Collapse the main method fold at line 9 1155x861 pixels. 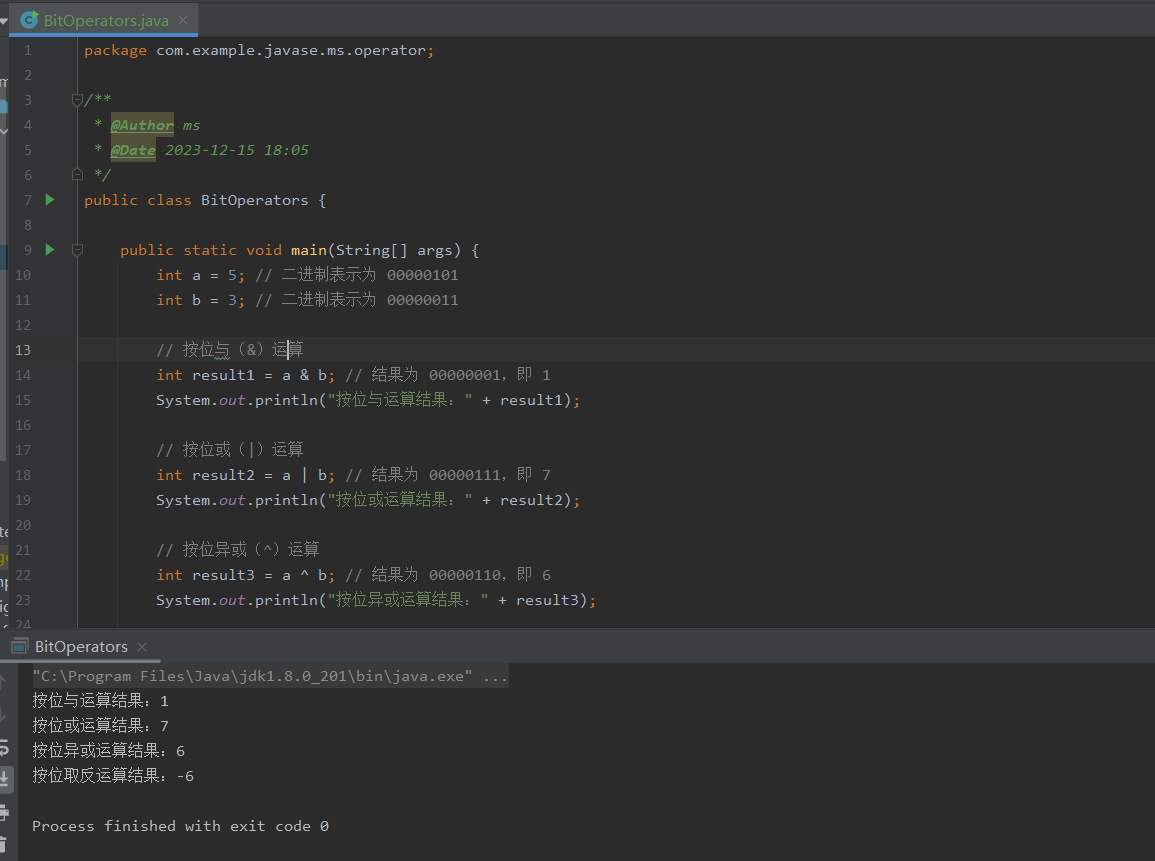[77, 250]
